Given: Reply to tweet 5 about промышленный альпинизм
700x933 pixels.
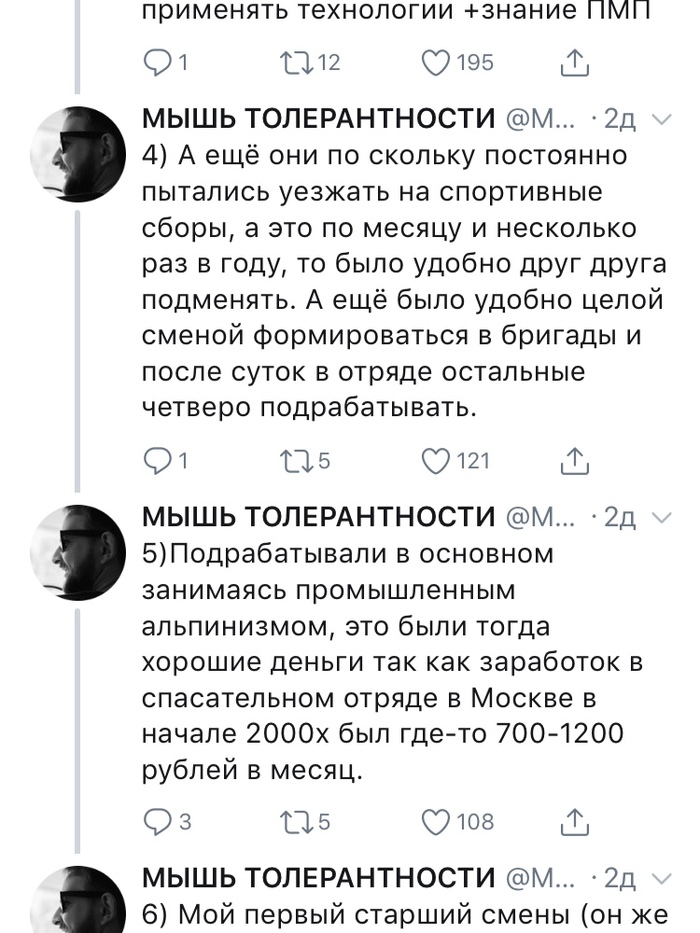Looking at the screenshot, I should 159,821.
